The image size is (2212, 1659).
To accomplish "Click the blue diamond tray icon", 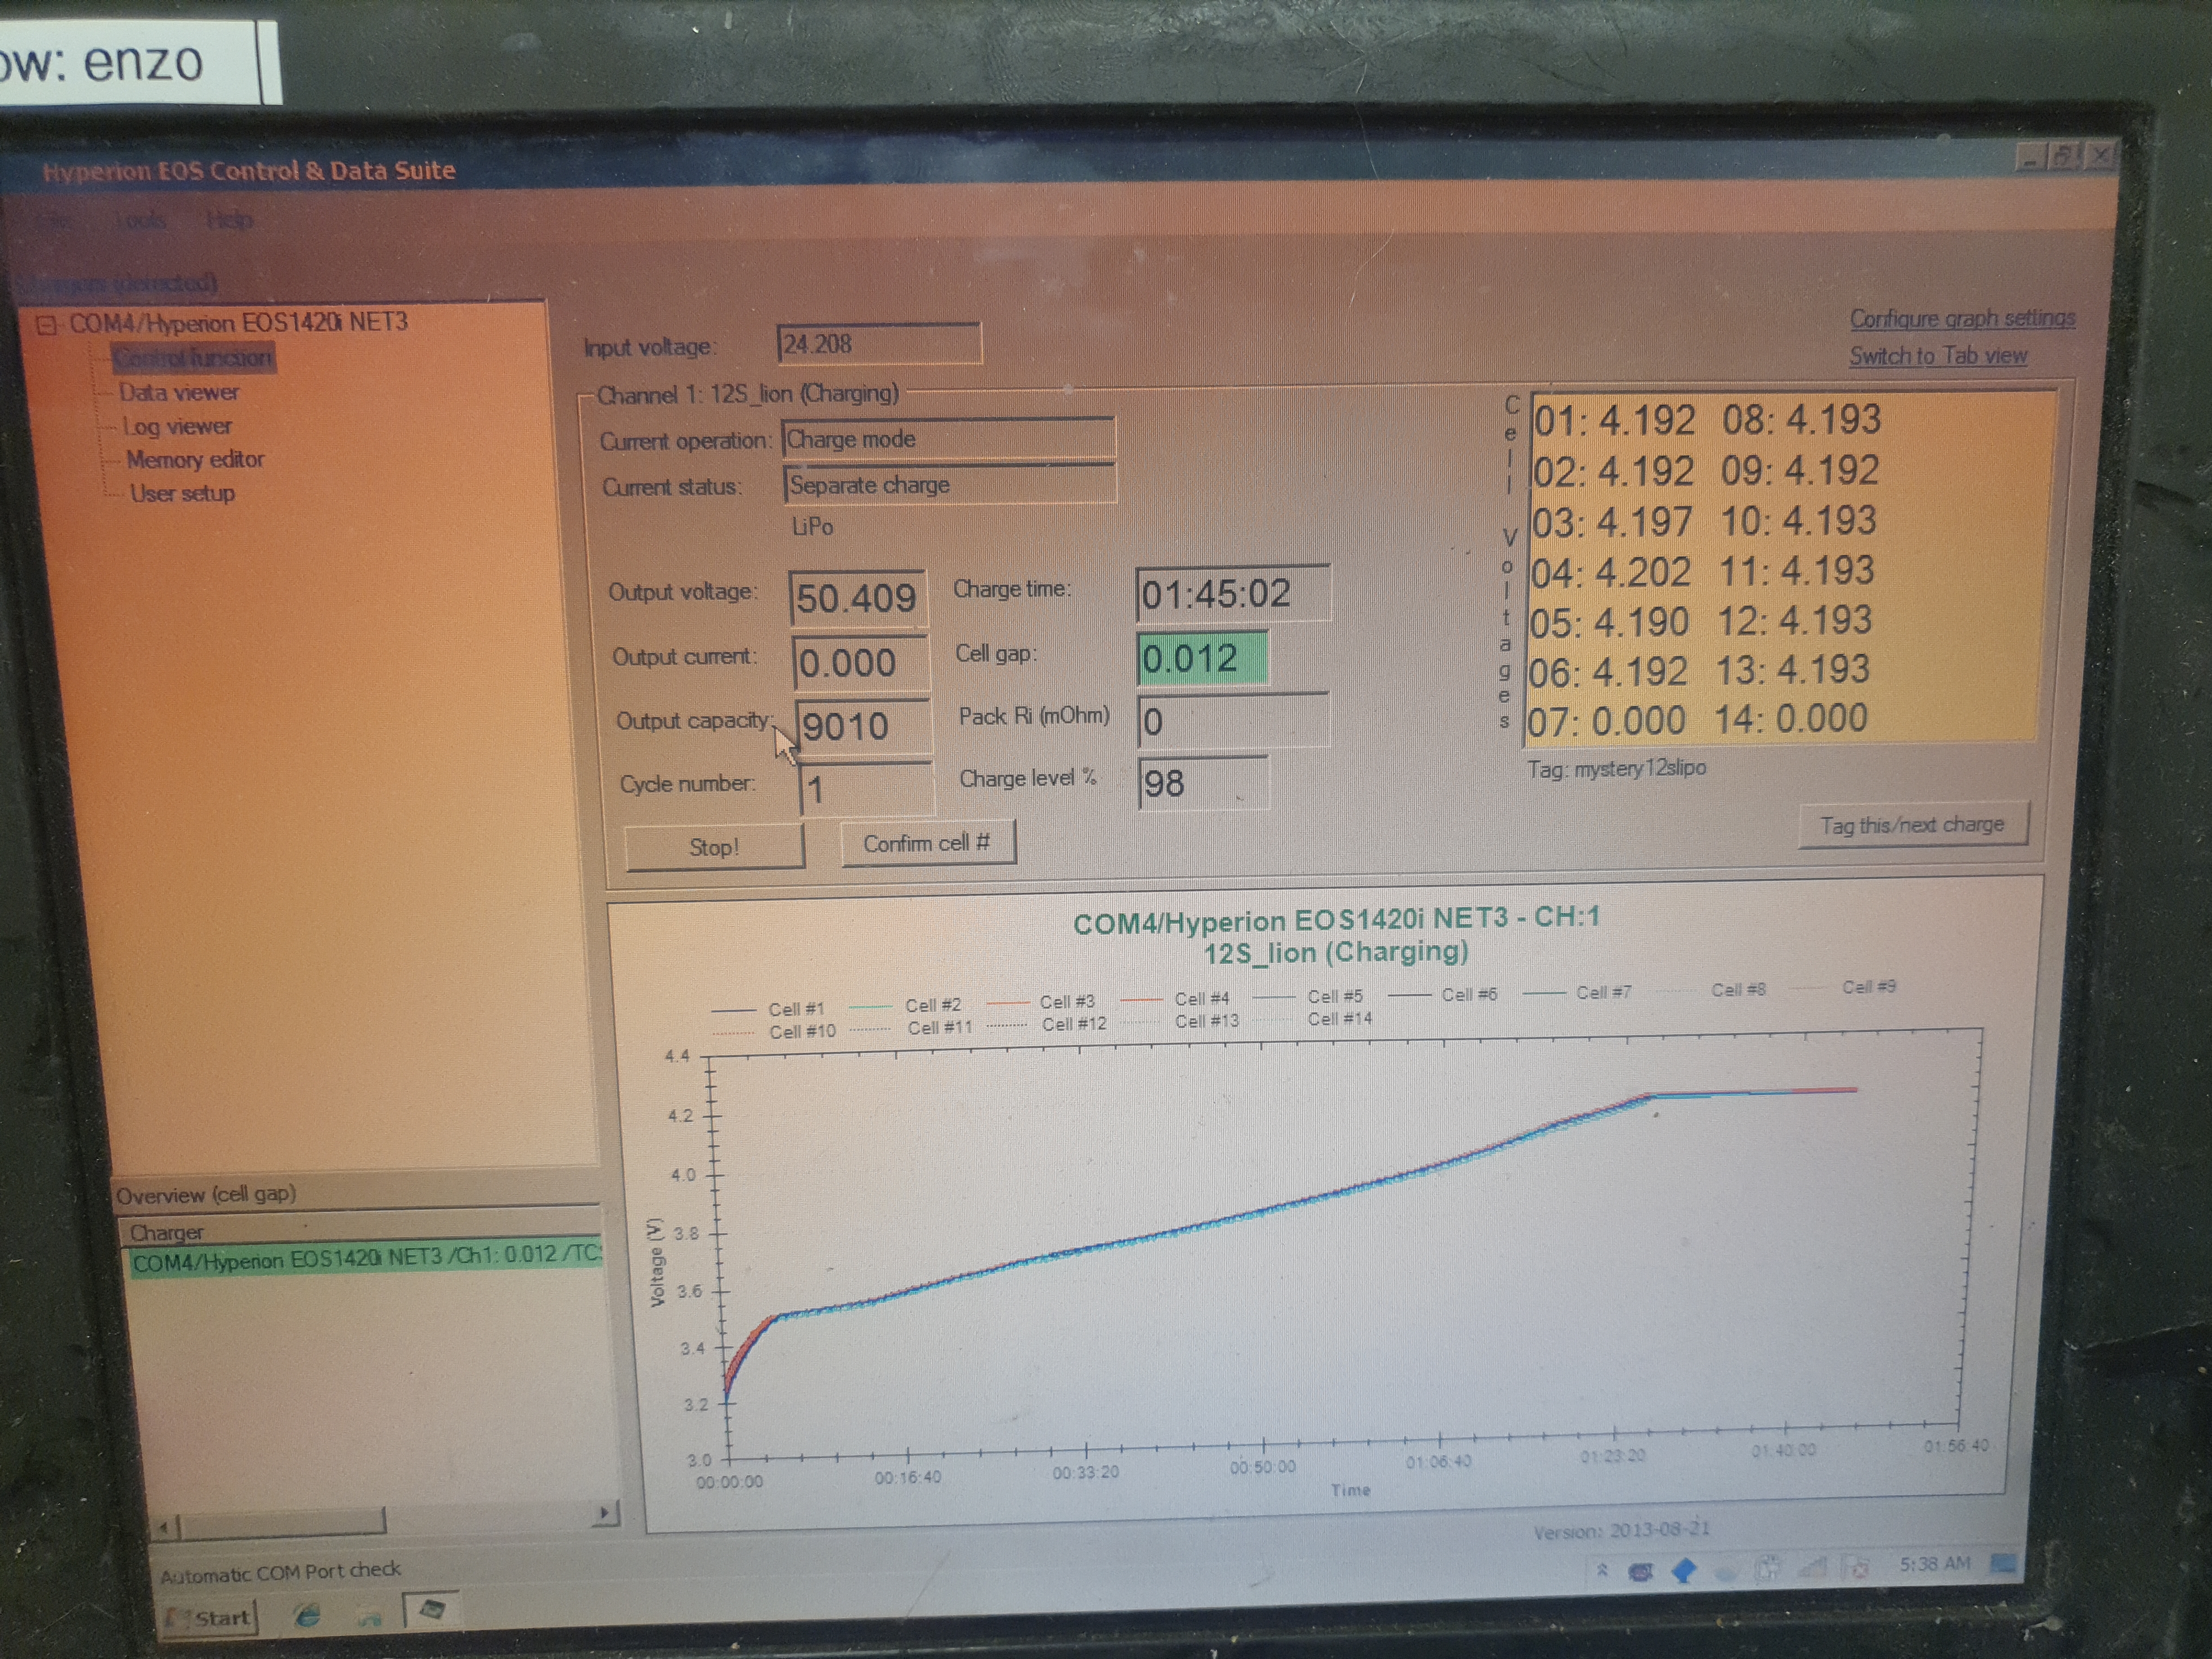I will (x=1684, y=1570).
